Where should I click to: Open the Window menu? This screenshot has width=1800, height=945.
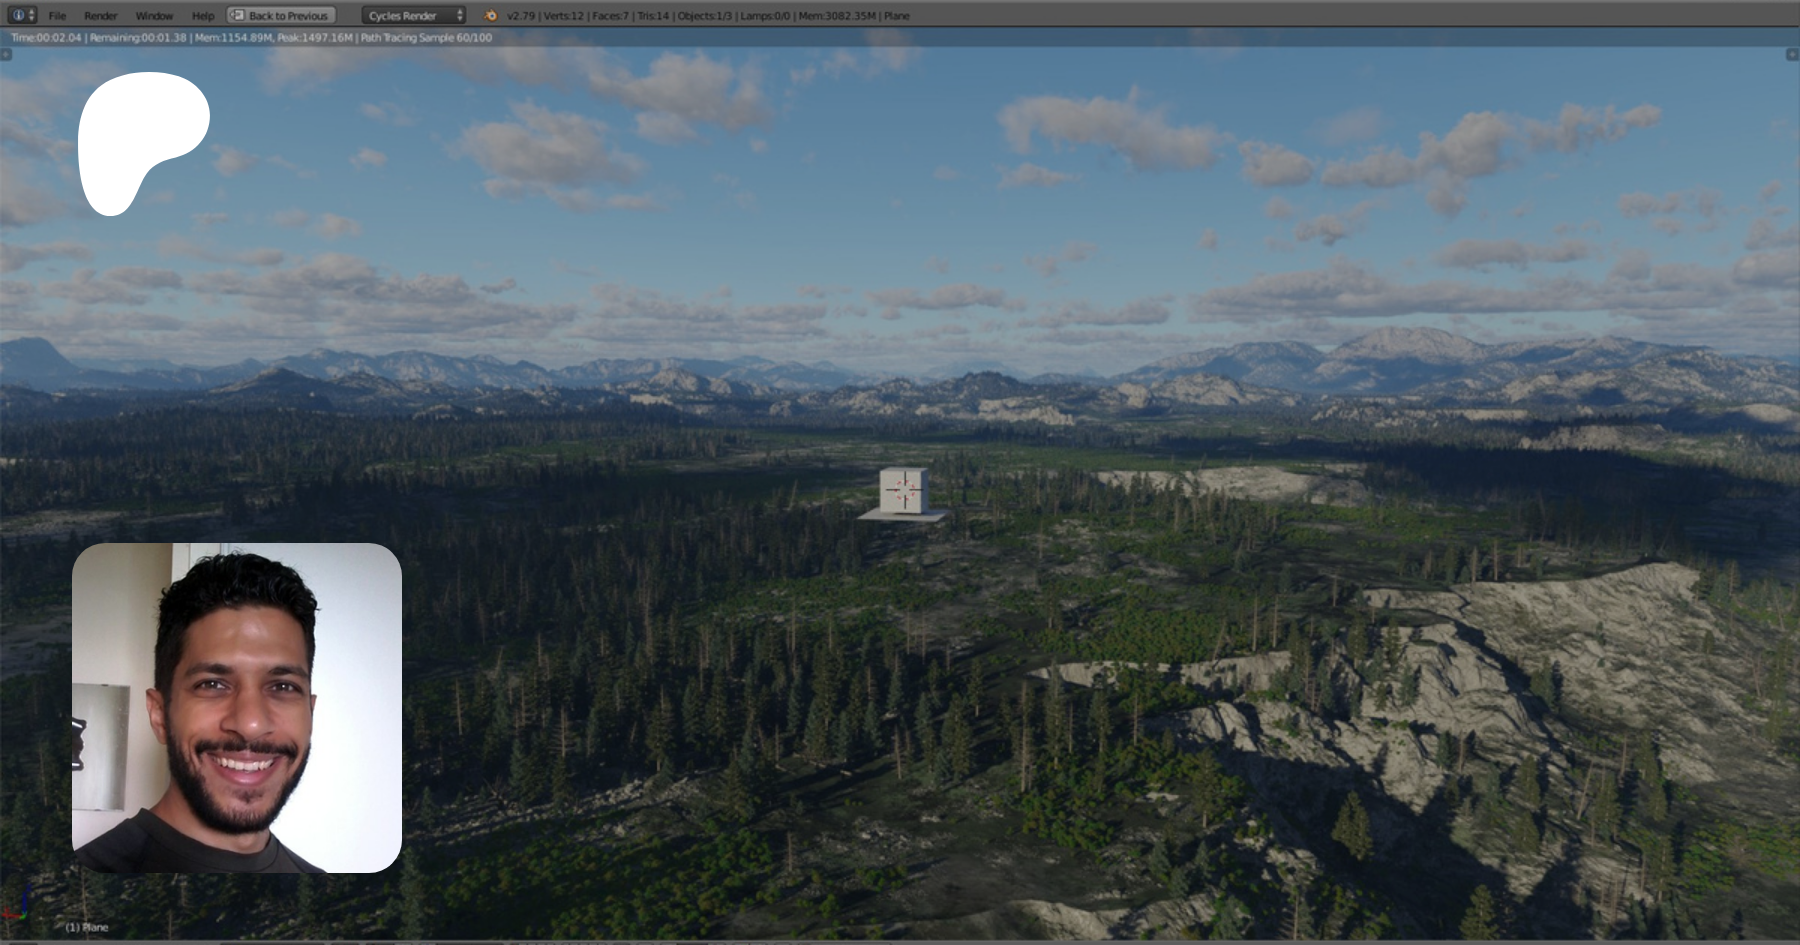154,15
